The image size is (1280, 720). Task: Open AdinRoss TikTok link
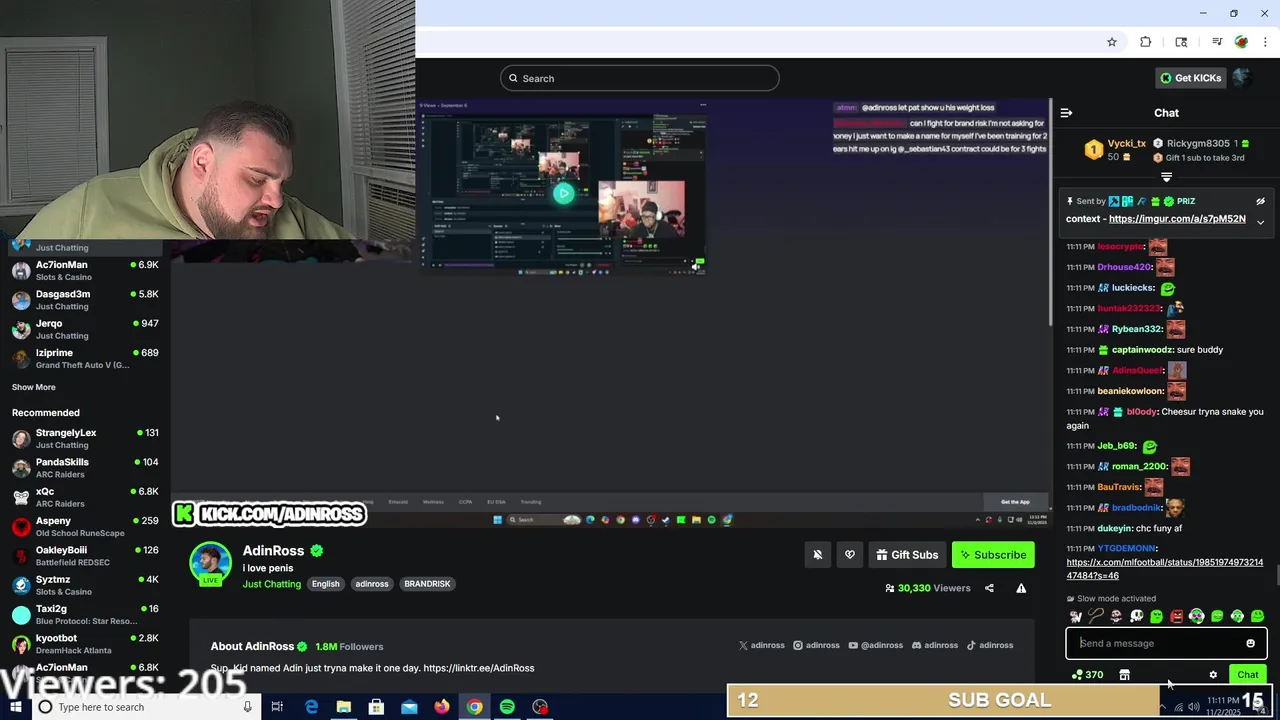click(990, 645)
